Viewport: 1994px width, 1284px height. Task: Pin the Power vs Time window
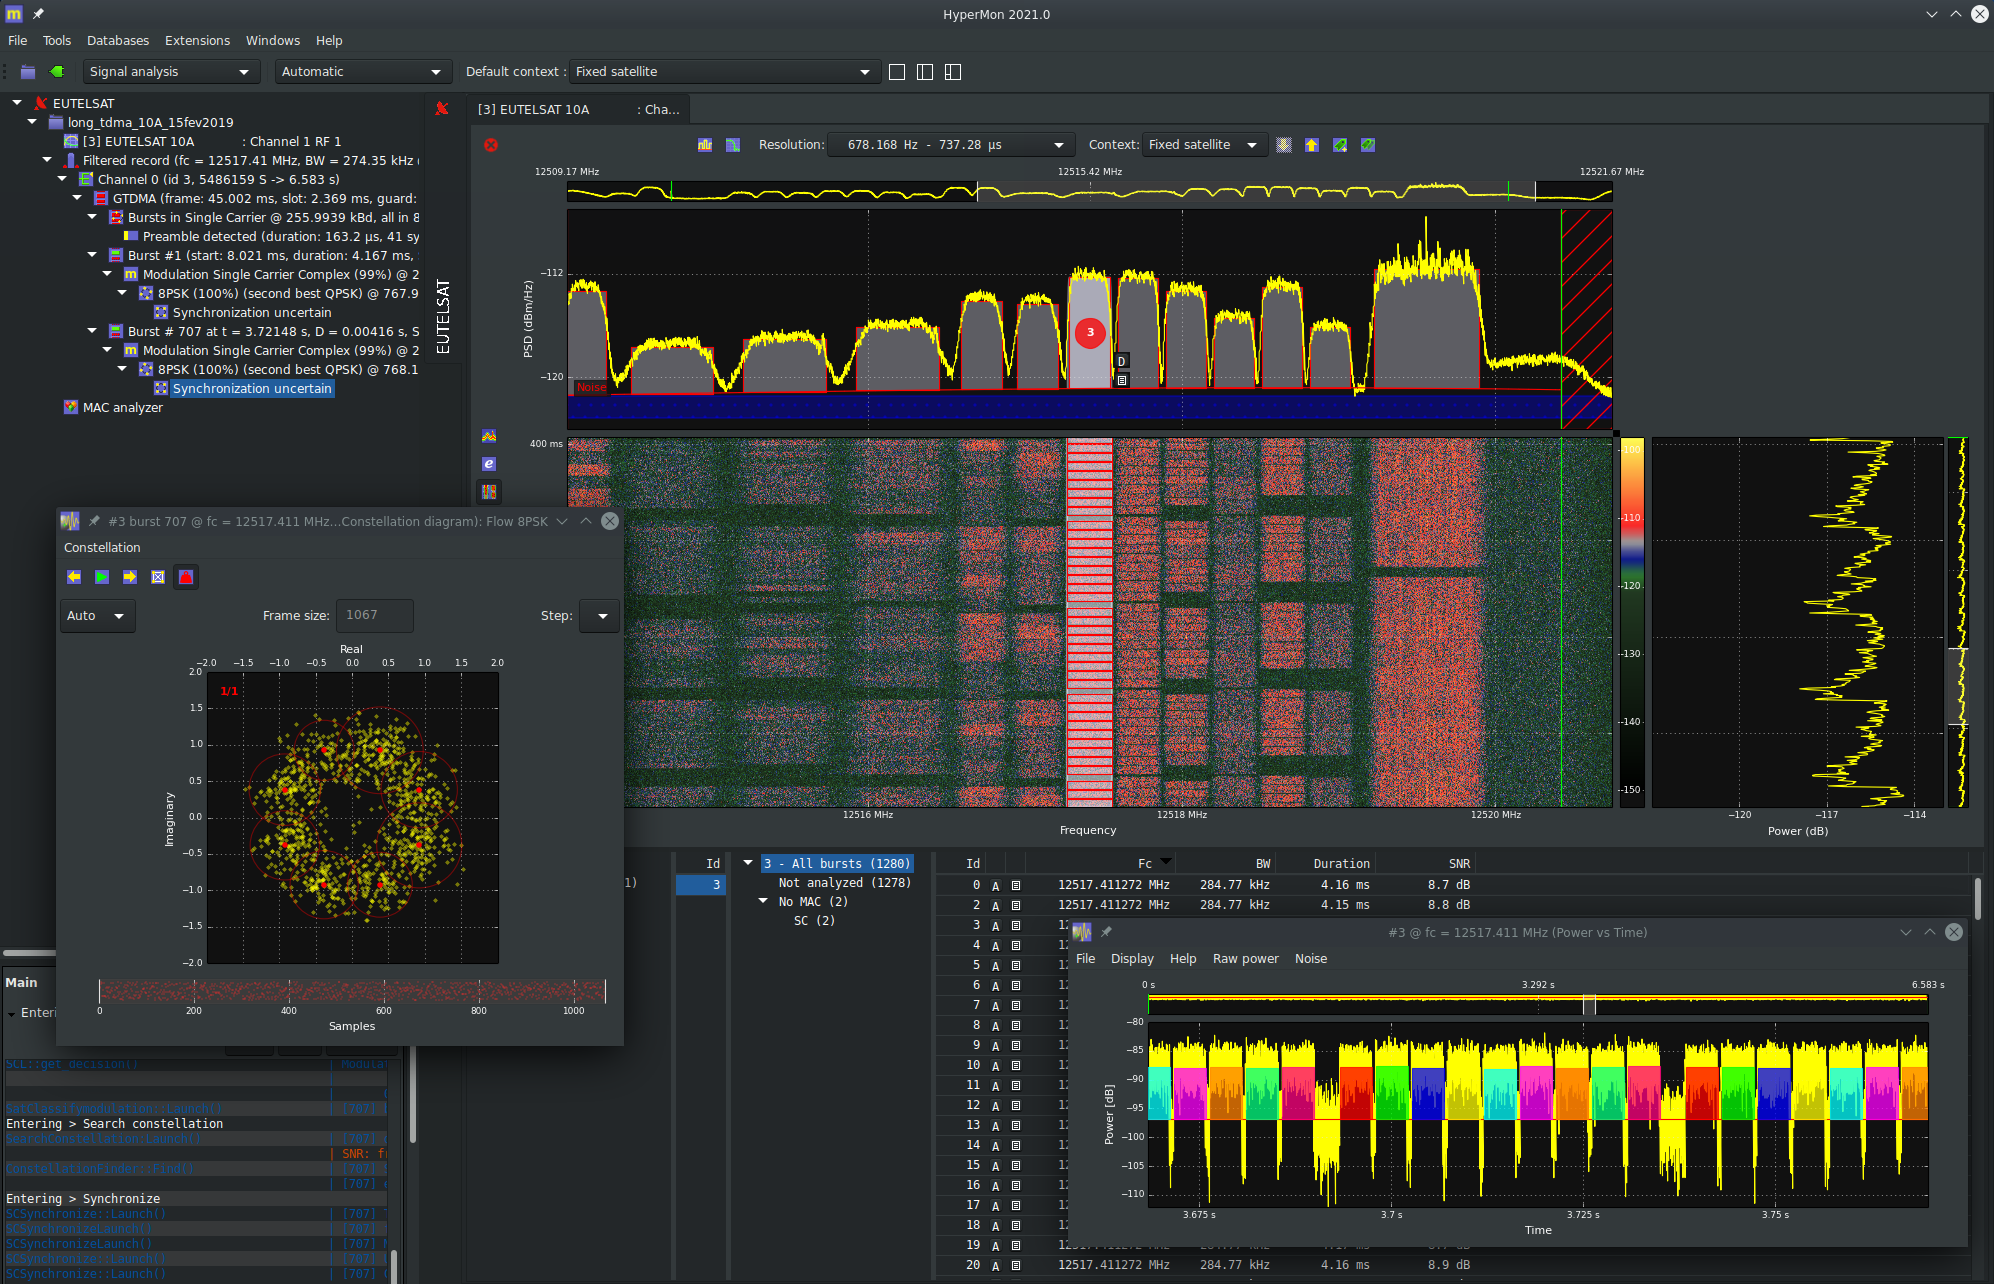(x=1106, y=932)
